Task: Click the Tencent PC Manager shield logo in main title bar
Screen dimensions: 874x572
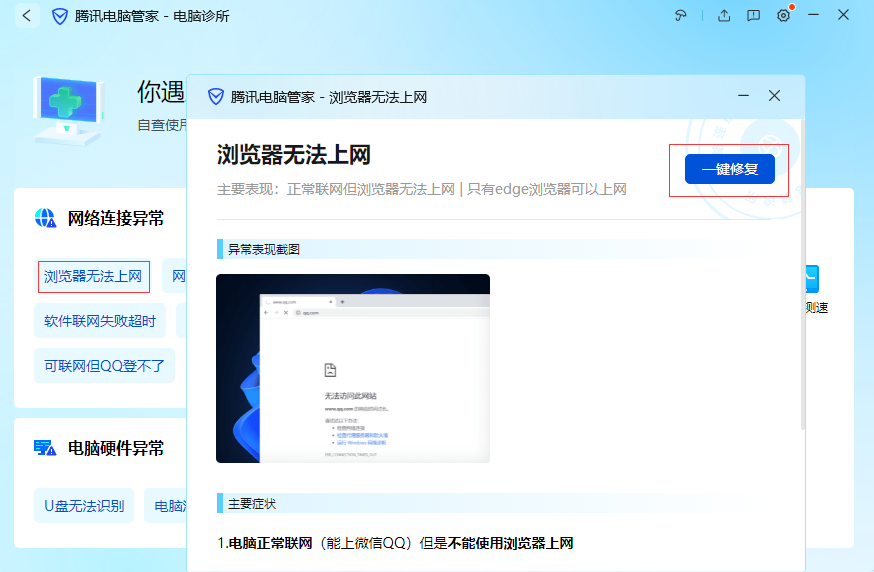Action: [x=60, y=16]
